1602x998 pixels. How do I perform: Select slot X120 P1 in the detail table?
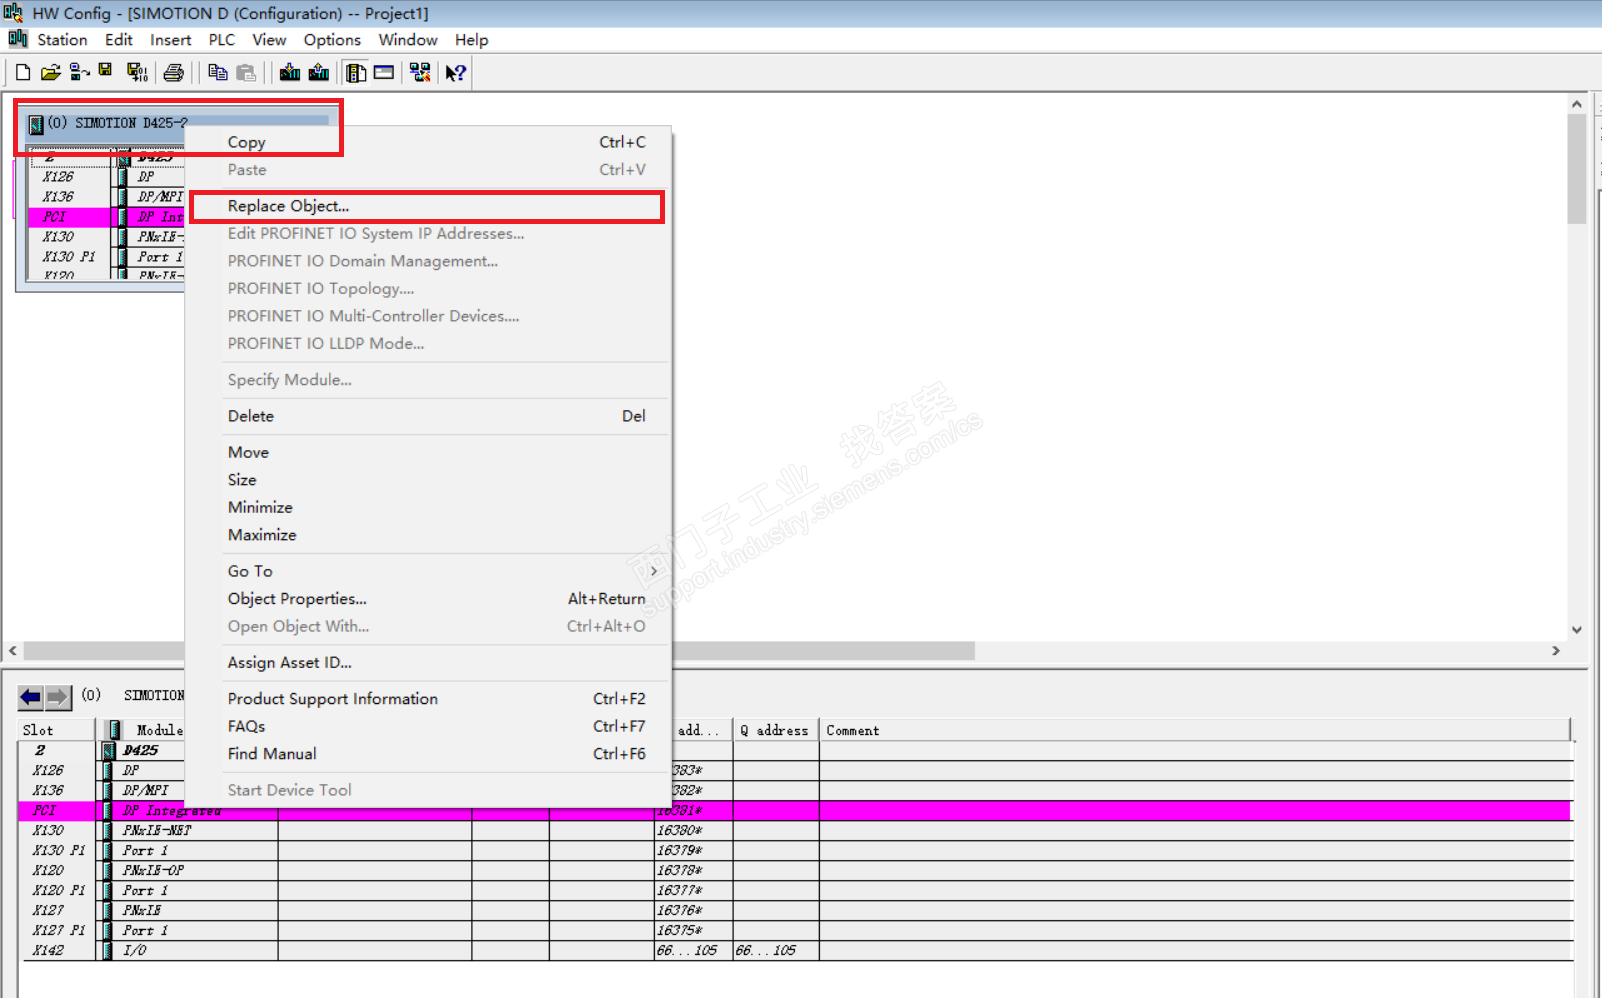point(58,890)
